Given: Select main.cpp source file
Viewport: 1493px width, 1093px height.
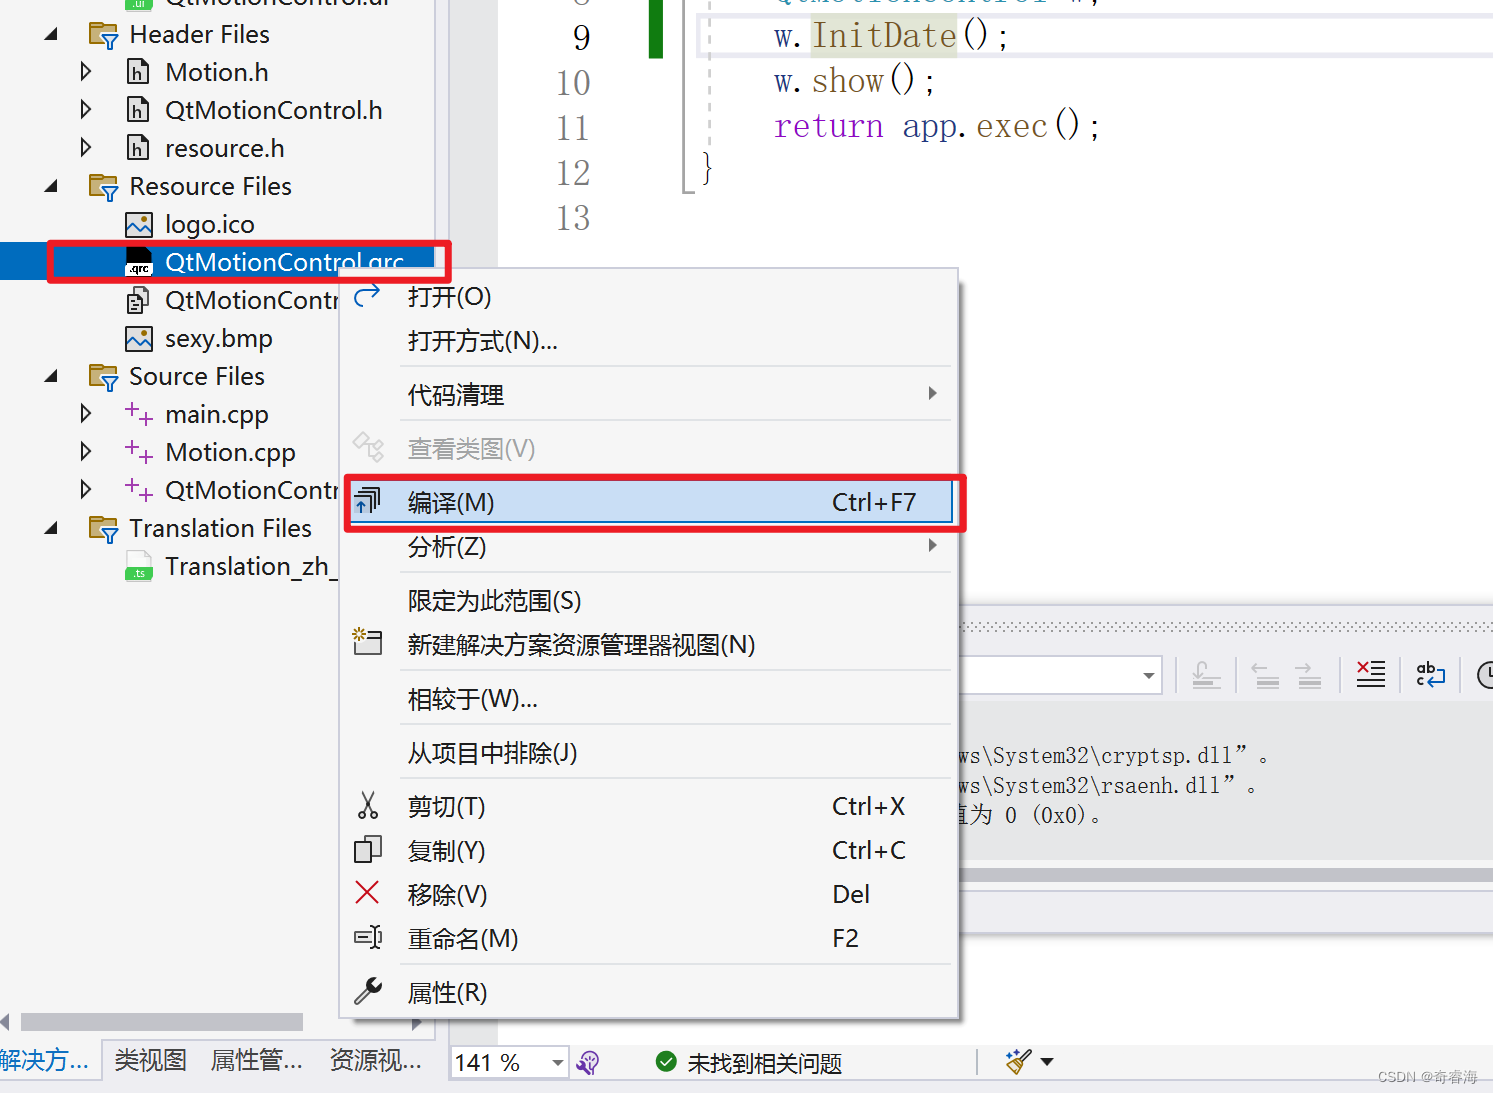Looking at the screenshot, I should [217, 414].
